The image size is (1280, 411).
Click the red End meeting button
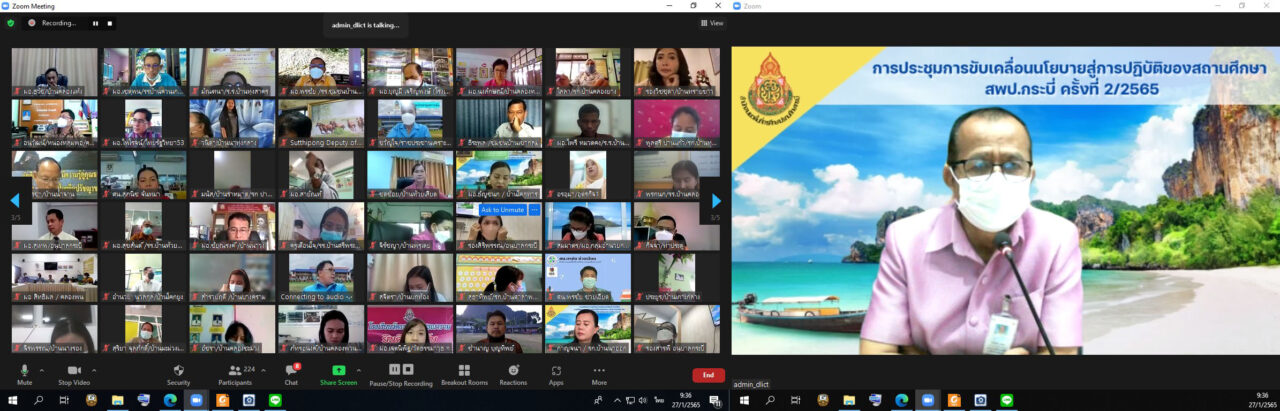708,375
